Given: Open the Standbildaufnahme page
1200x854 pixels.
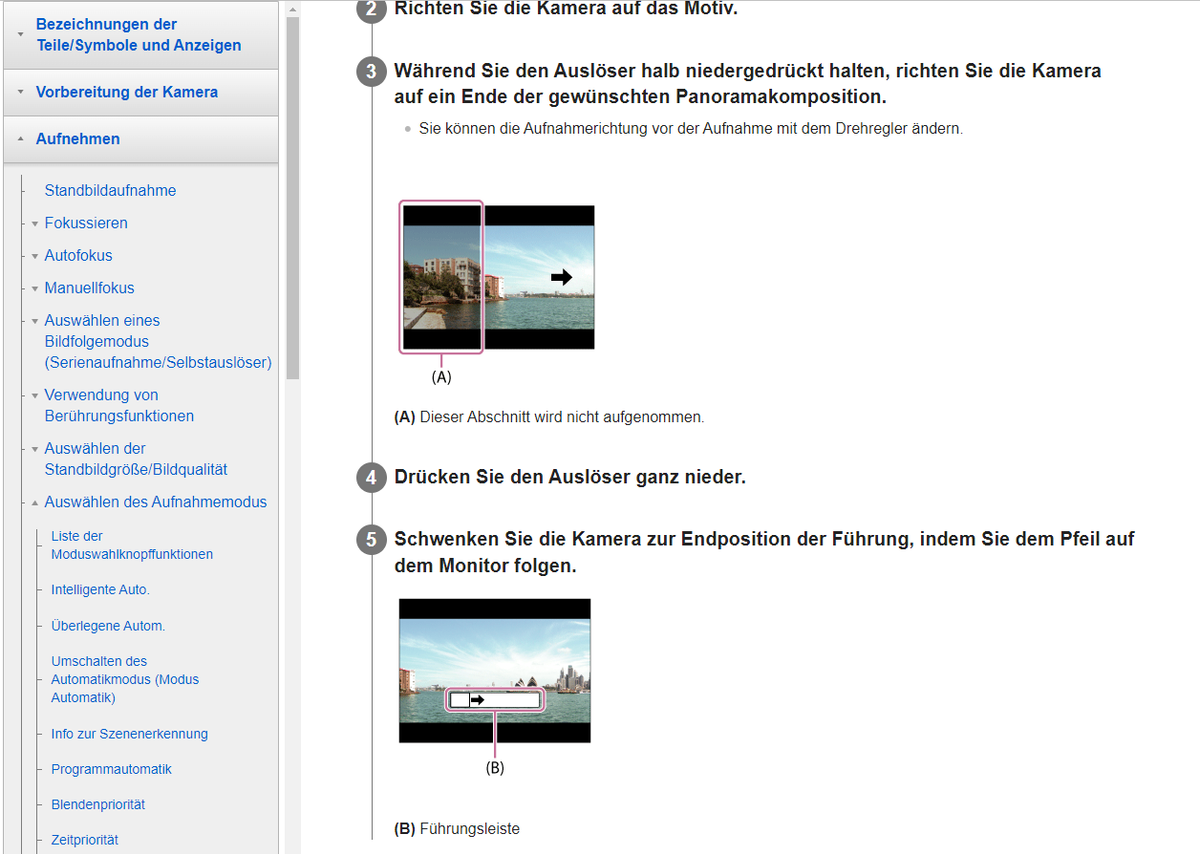Looking at the screenshot, I should click(x=110, y=190).
